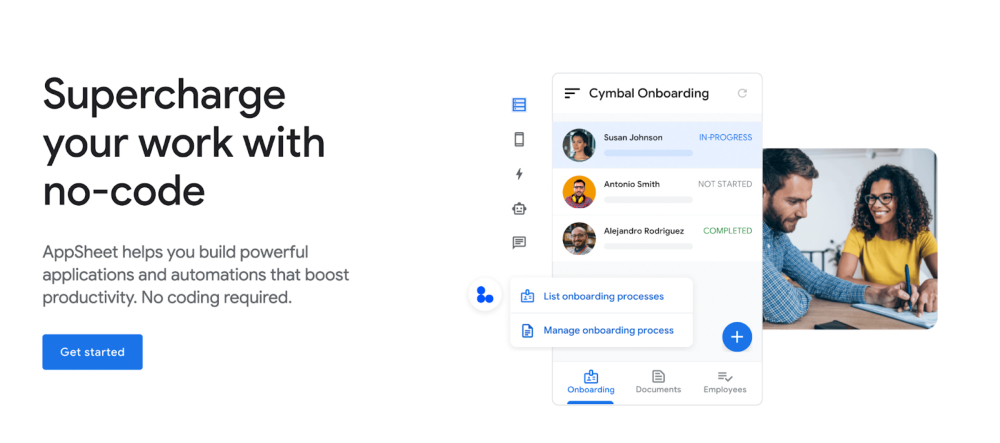Click the NOT STARTED status label
Viewport: 1000px width, 443px height.
[724, 184]
